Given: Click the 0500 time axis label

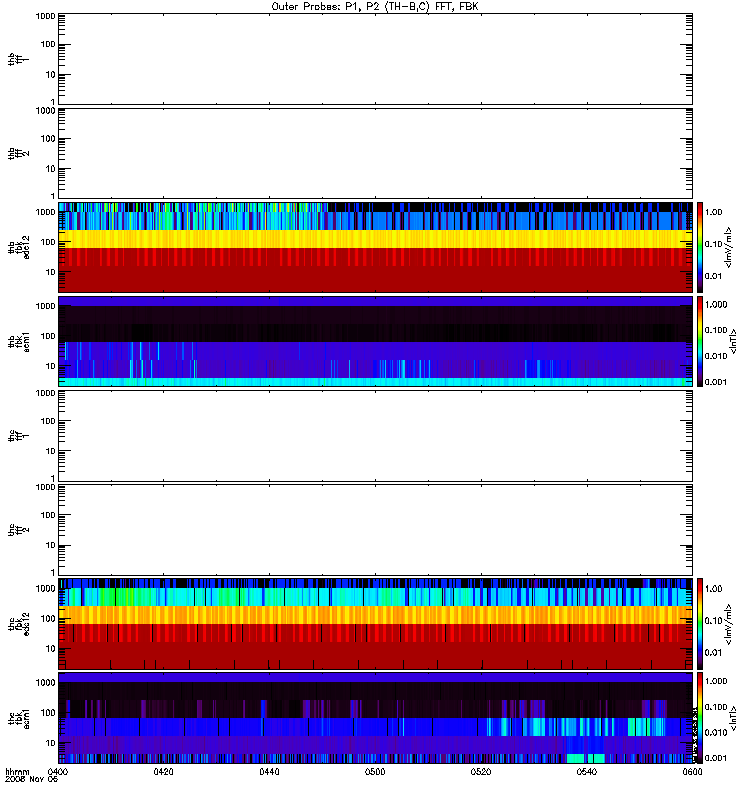Looking at the screenshot, I should click(x=375, y=772).
